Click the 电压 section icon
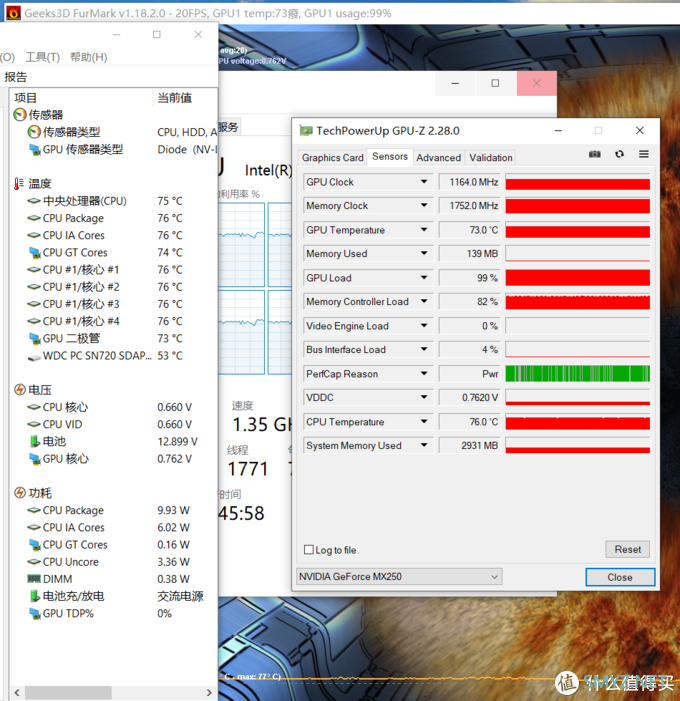Image resolution: width=680 pixels, height=701 pixels. point(20,390)
